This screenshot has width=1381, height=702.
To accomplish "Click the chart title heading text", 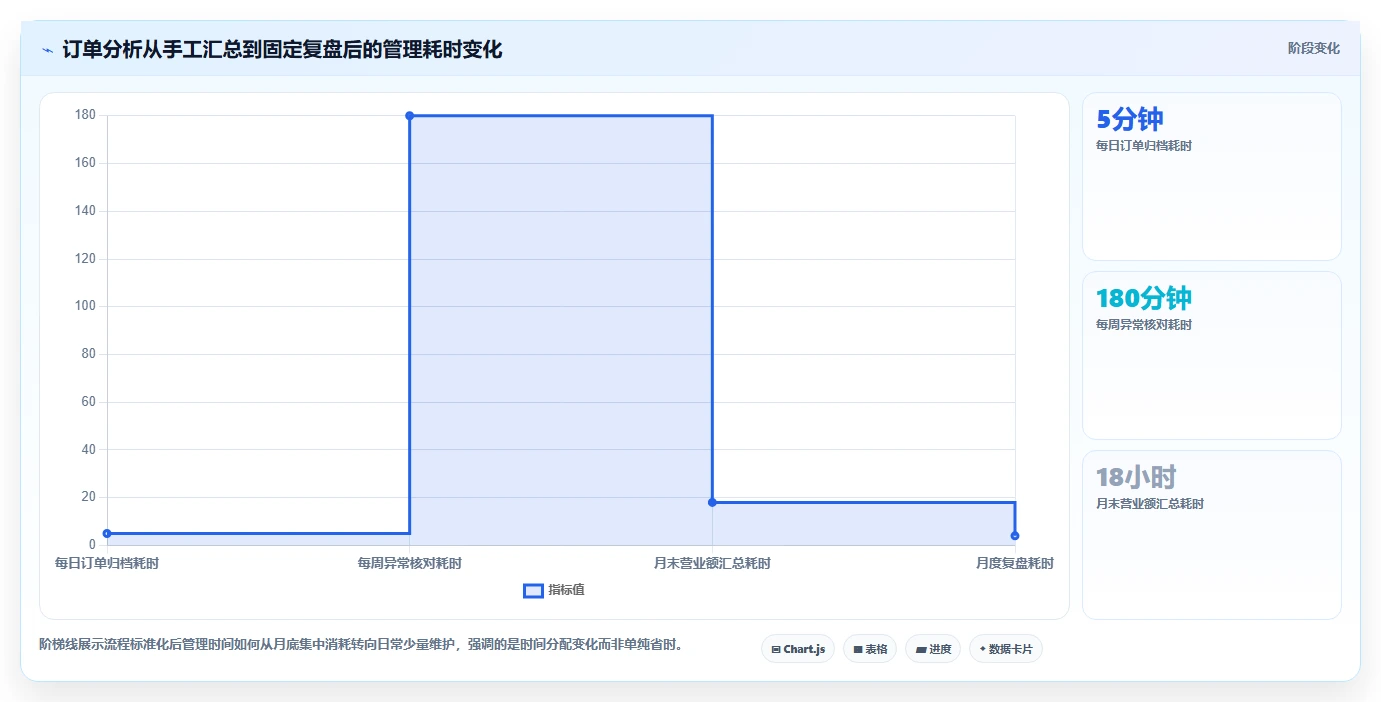I will 282,49.
